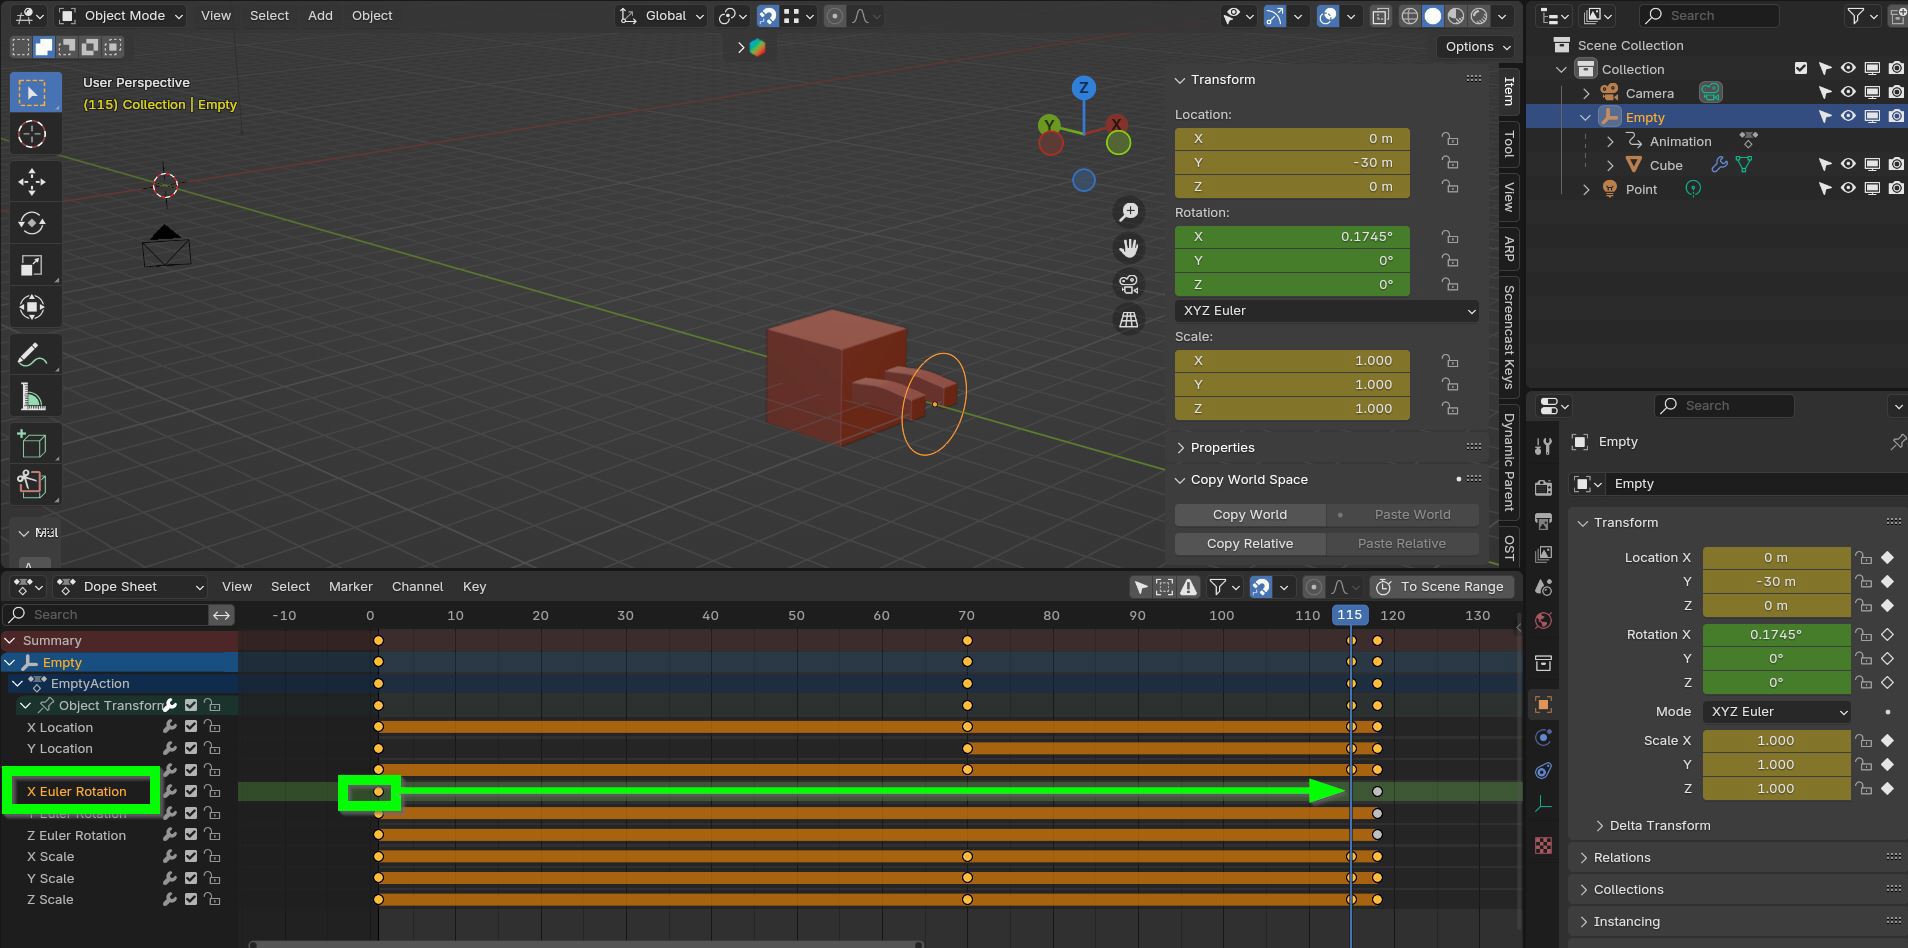This screenshot has width=1908, height=948.
Task: Activate the Select Box tool
Action: (32, 92)
